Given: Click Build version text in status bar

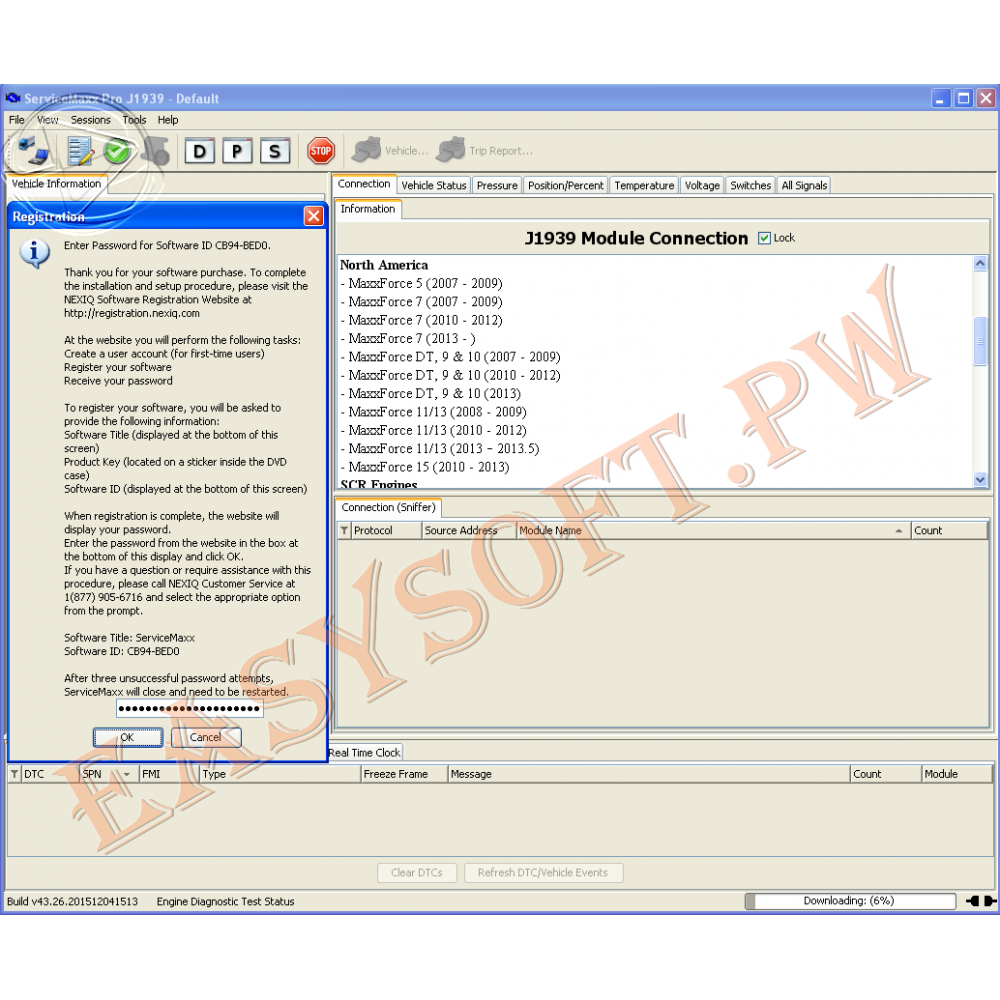Looking at the screenshot, I should [x=72, y=902].
